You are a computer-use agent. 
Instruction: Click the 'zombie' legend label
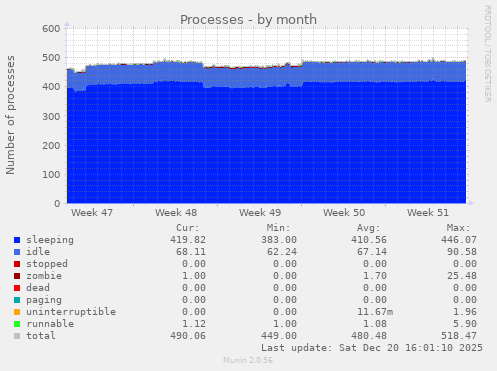coord(44,276)
